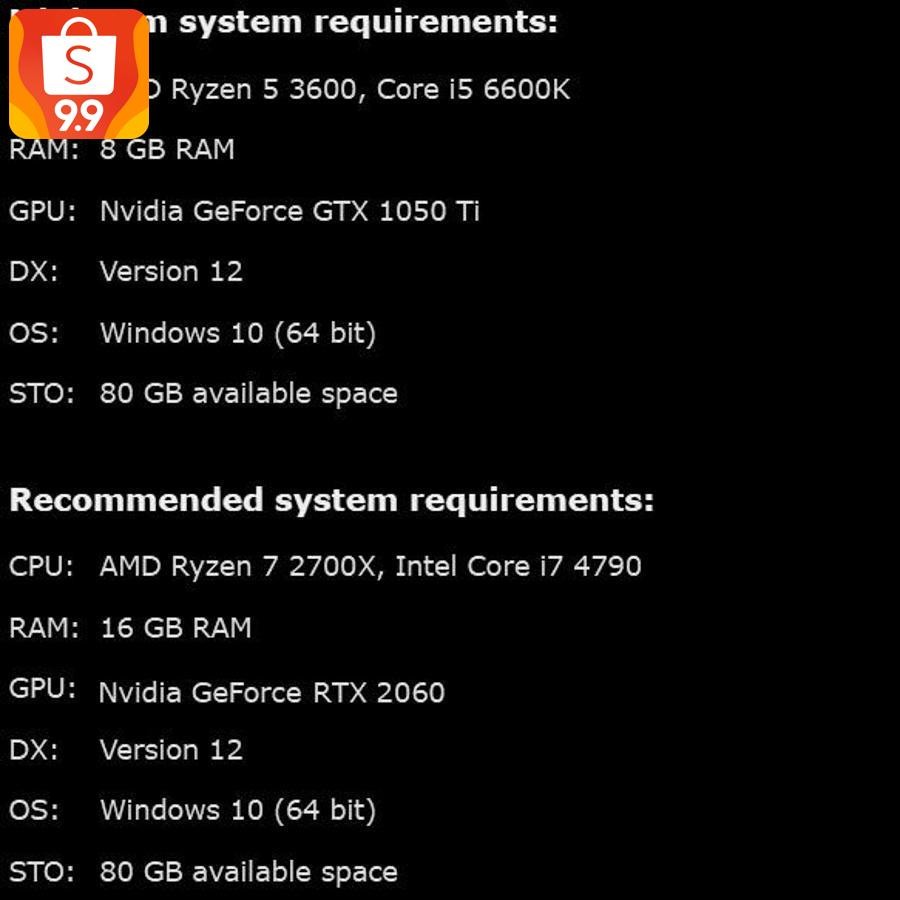Click Windows 10 (64 bit) under minimum requirements
The image size is (900, 900).
point(237,333)
